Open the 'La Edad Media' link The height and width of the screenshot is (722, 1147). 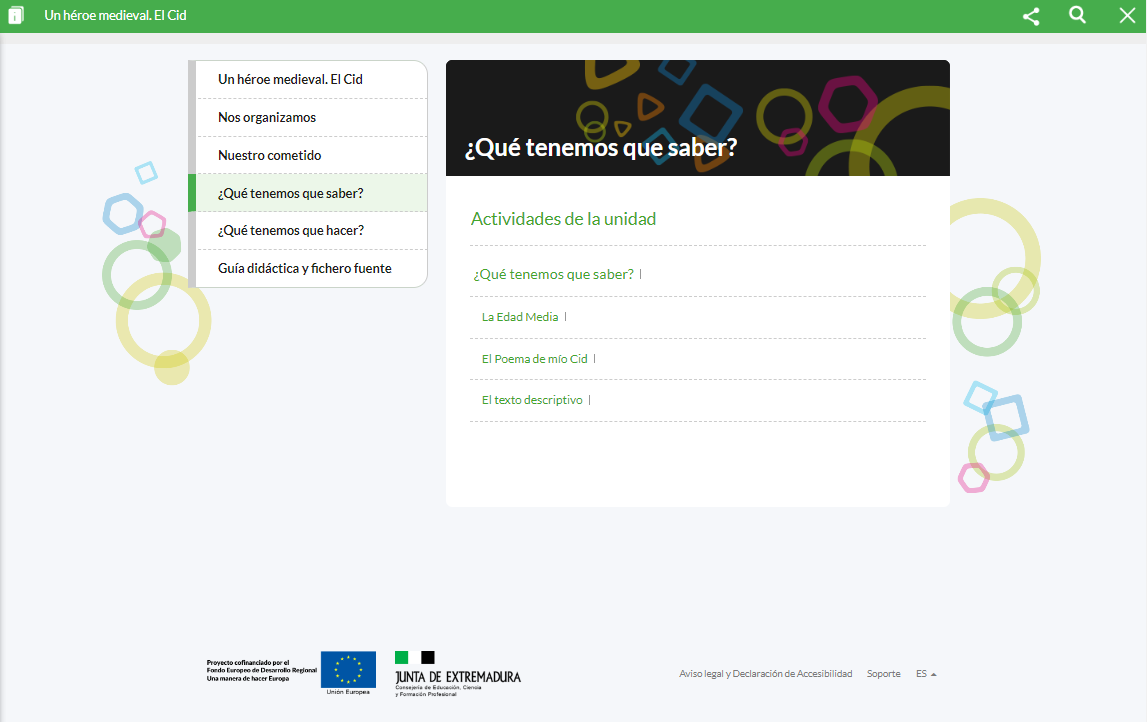519,317
